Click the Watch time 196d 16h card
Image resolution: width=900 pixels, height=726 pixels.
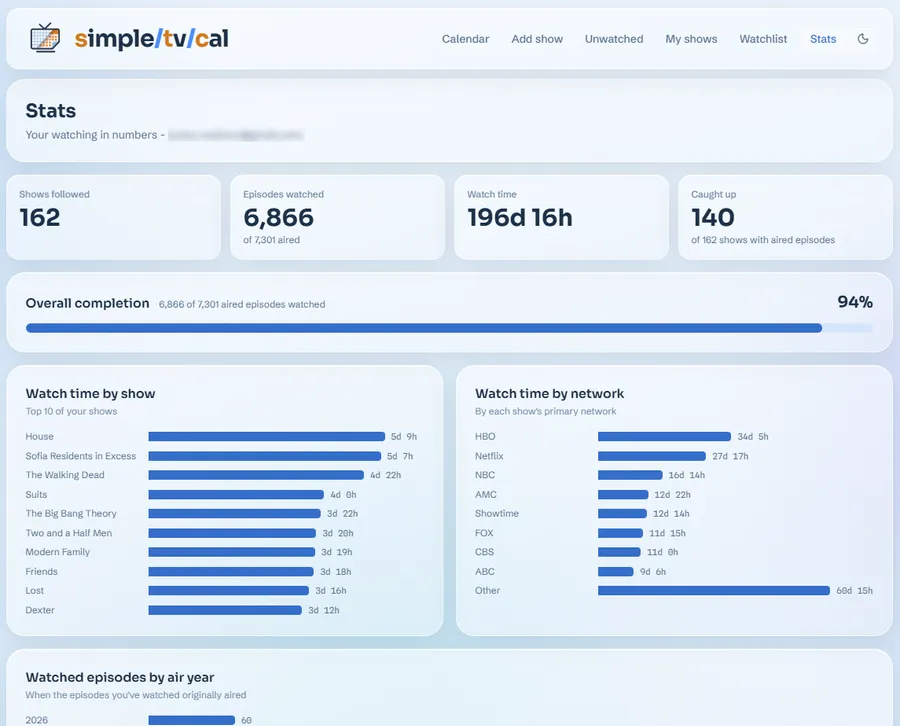tap(561, 217)
